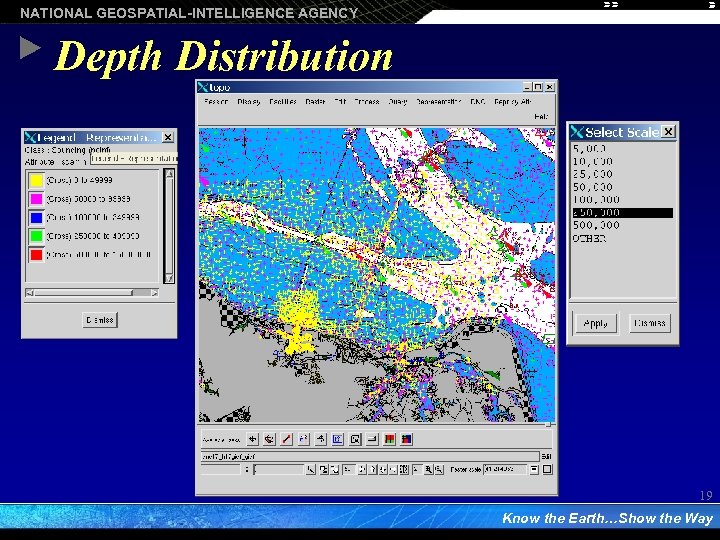Click the blue and red grid icon
Image resolution: width=720 pixels, height=540 pixels.
tap(406, 439)
